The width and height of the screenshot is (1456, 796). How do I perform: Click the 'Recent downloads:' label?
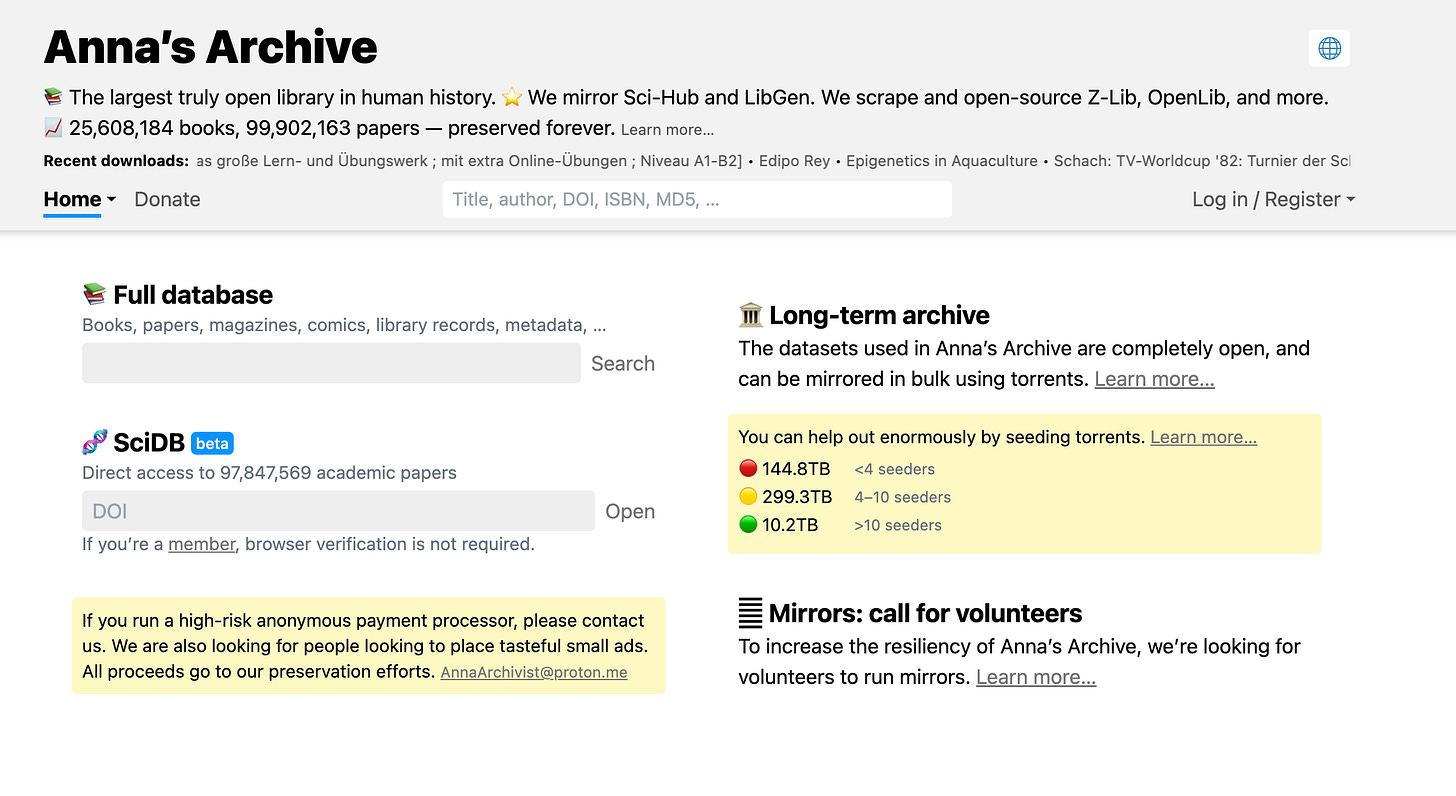116,161
